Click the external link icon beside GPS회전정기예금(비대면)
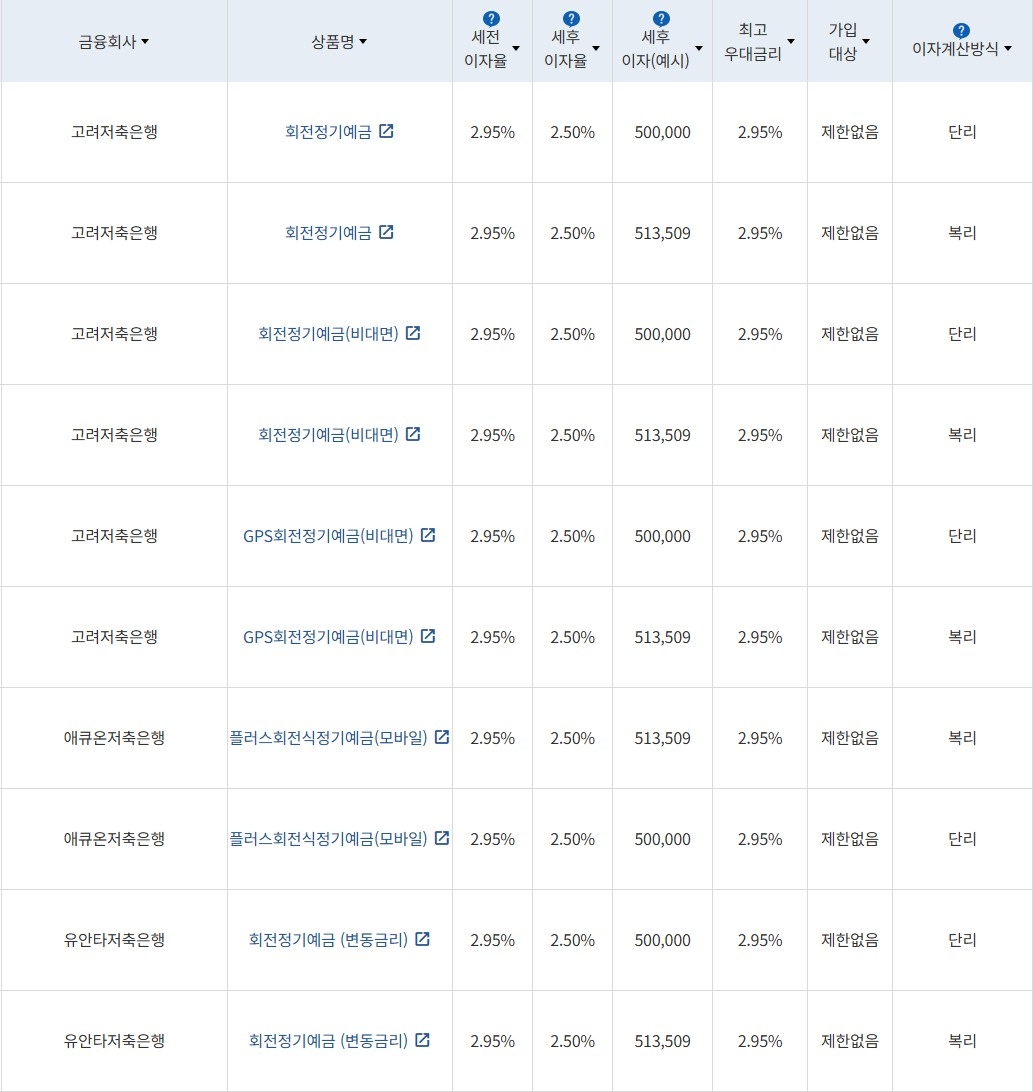This screenshot has width=1033, height=1092. click(428, 535)
